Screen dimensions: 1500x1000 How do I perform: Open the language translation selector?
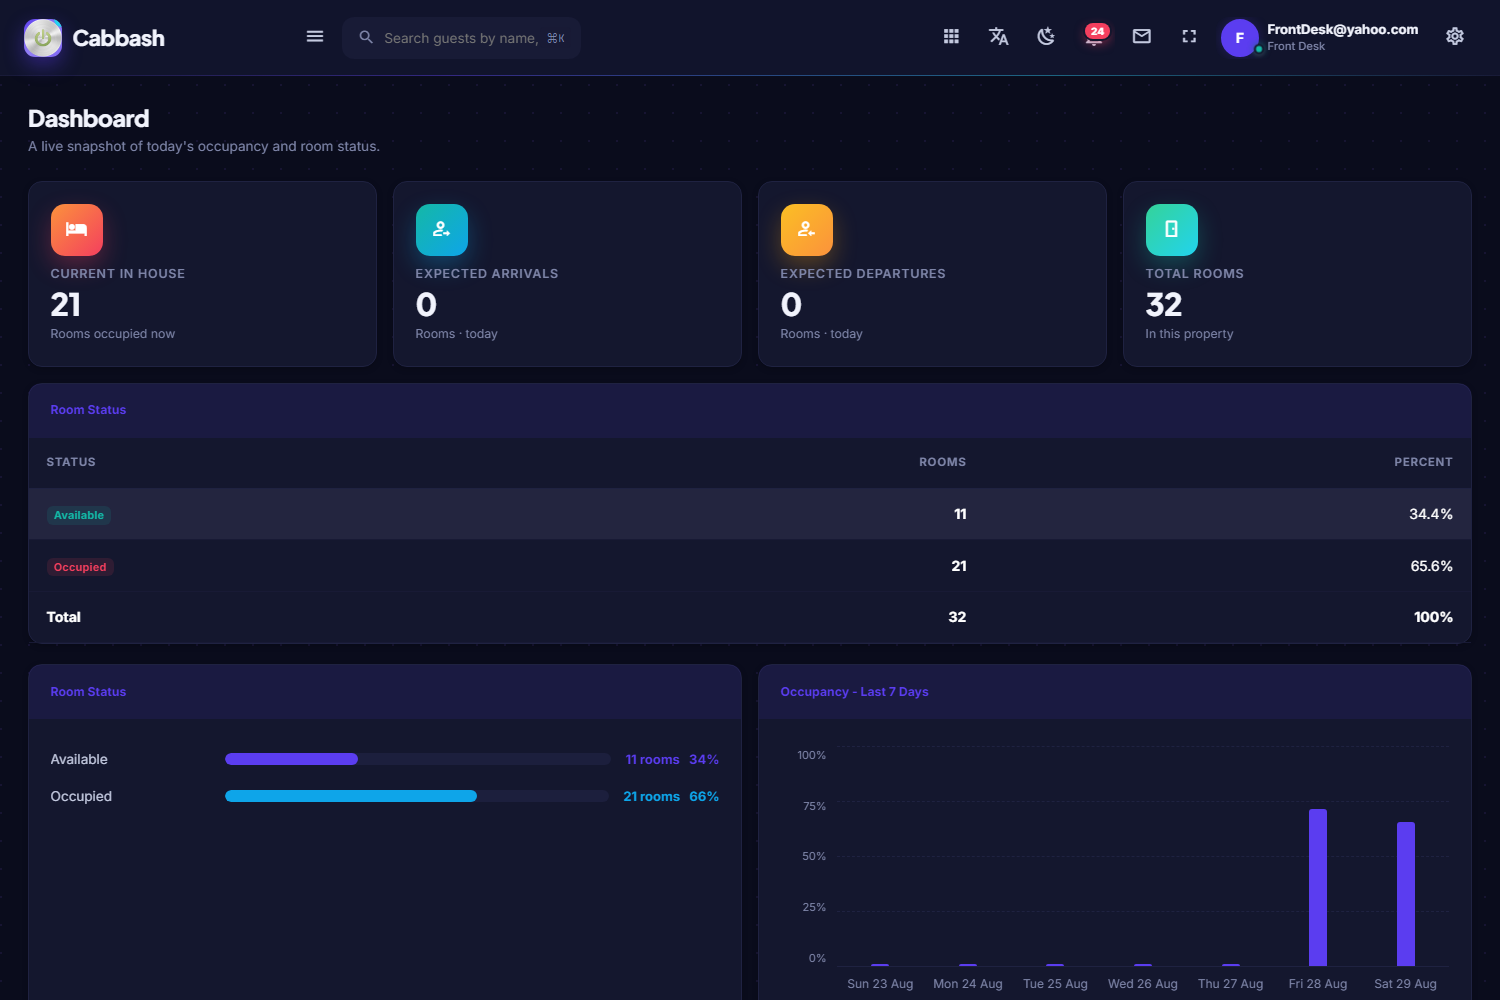pyautogui.click(x=998, y=37)
